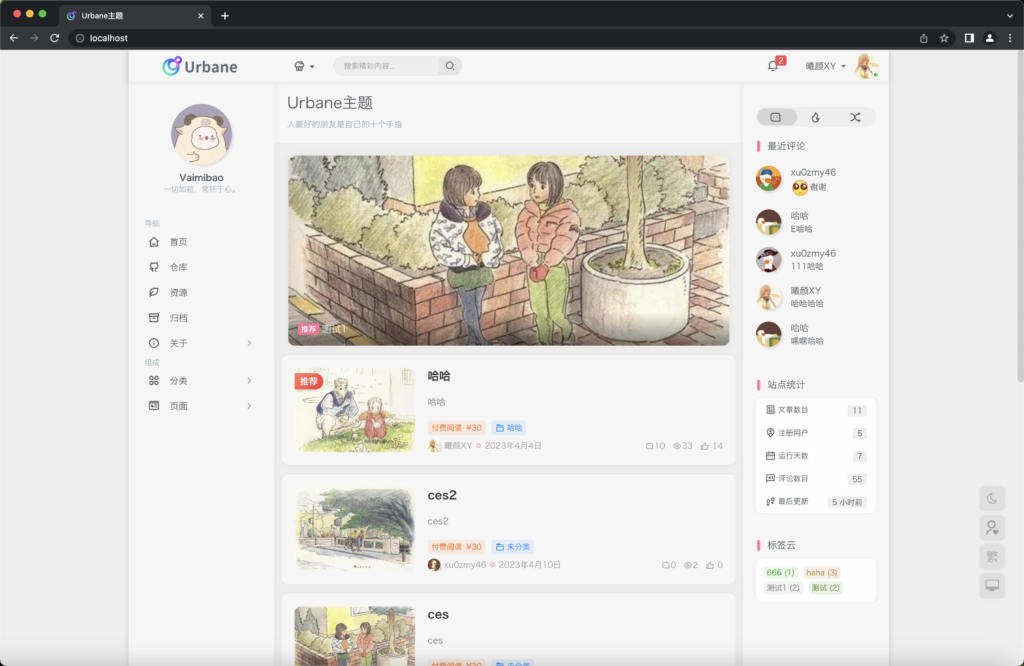This screenshot has height=666, width=1024.
Task: Expand the 分类 sidebar submenu
Action: point(200,380)
